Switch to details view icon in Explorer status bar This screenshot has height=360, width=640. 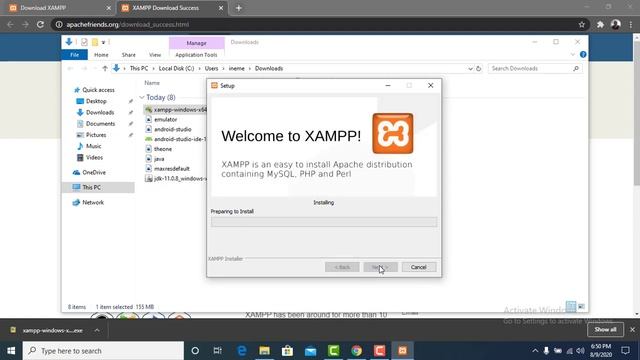tap(571, 306)
